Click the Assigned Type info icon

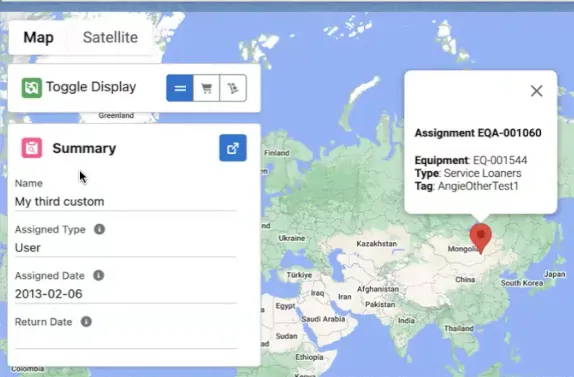99,229
